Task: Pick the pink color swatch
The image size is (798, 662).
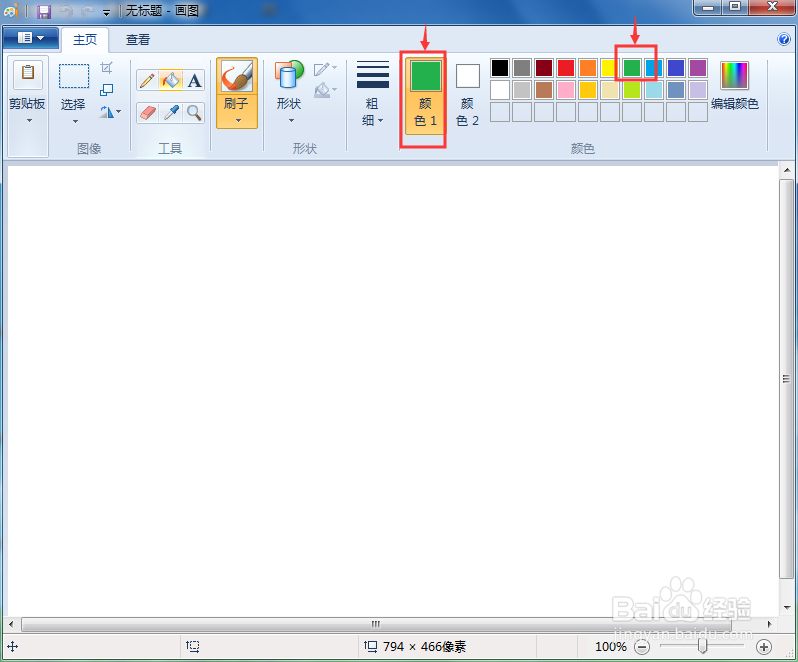Action: click(566, 90)
